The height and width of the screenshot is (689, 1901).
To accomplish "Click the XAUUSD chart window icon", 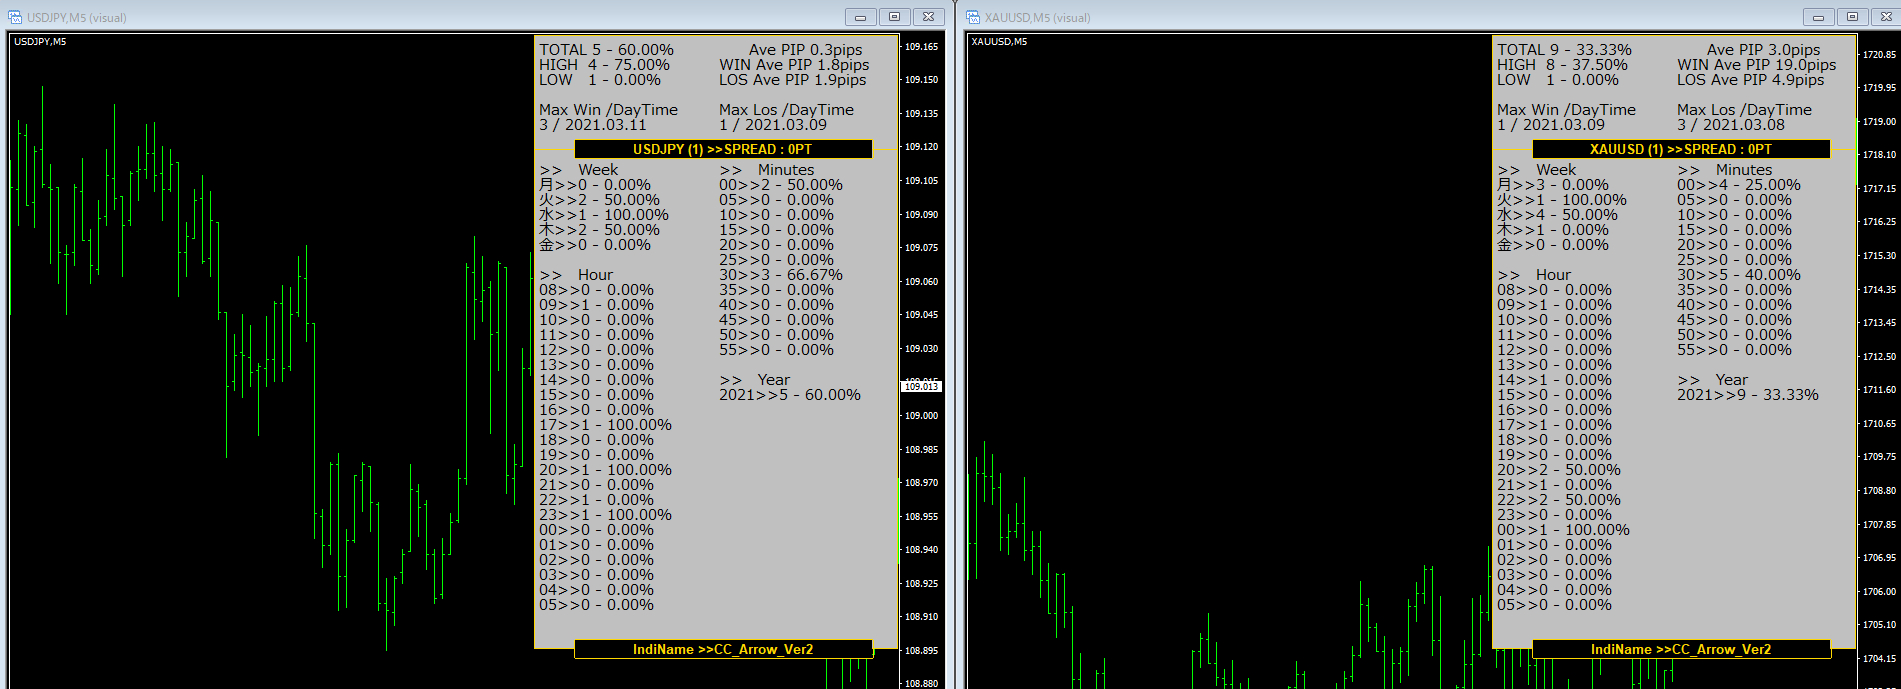I will pos(973,17).
